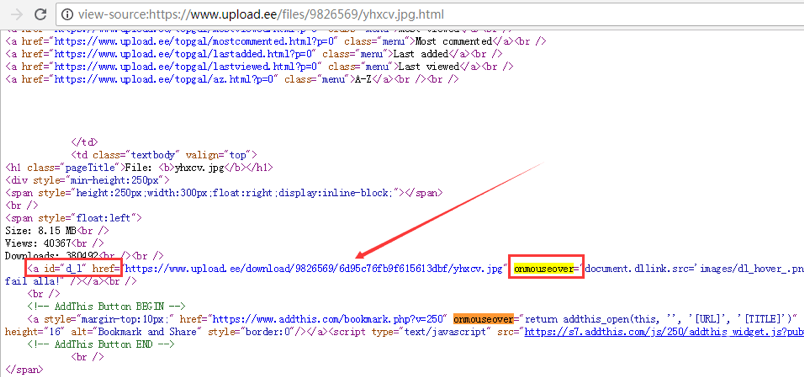Open the mostcommented.html link in source
This screenshot has width=804, height=377.
pos(195,41)
